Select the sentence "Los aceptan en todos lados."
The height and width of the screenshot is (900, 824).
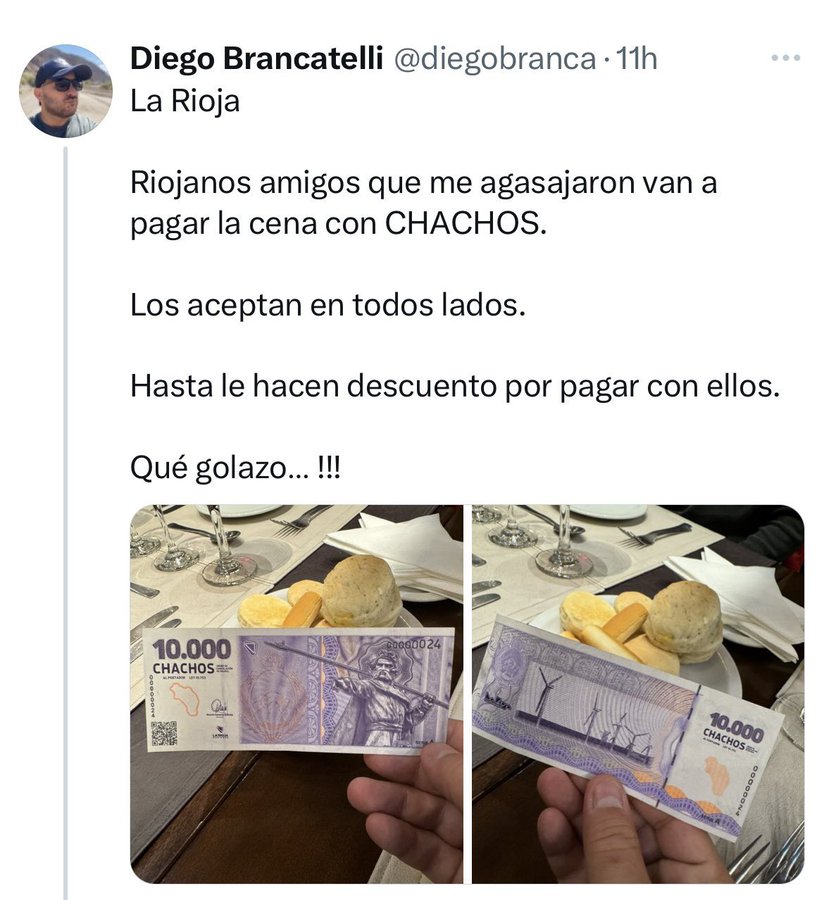point(328,305)
